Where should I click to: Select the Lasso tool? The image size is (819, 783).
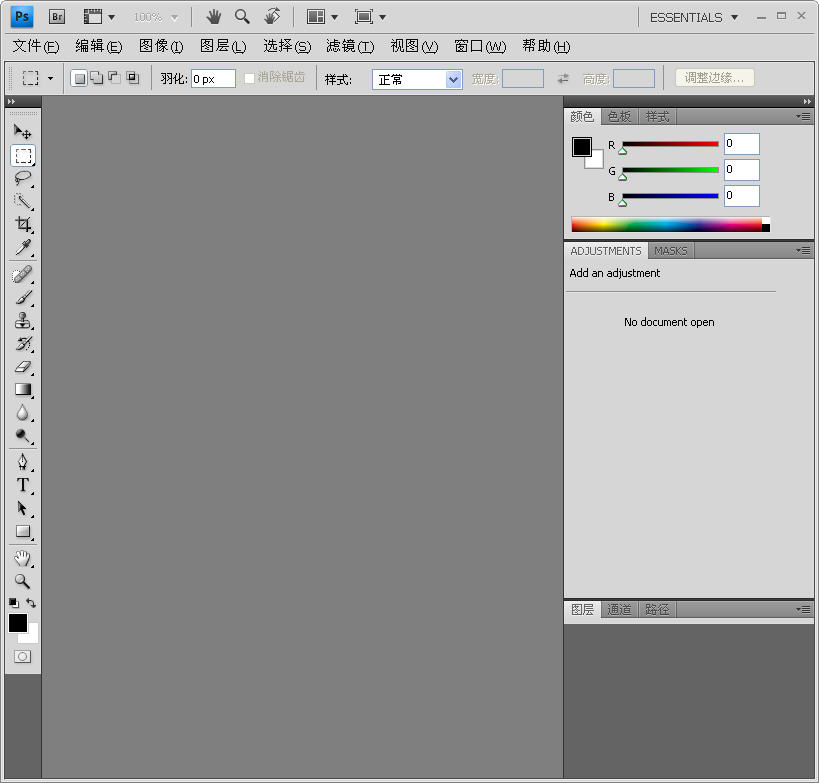[x=22, y=178]
